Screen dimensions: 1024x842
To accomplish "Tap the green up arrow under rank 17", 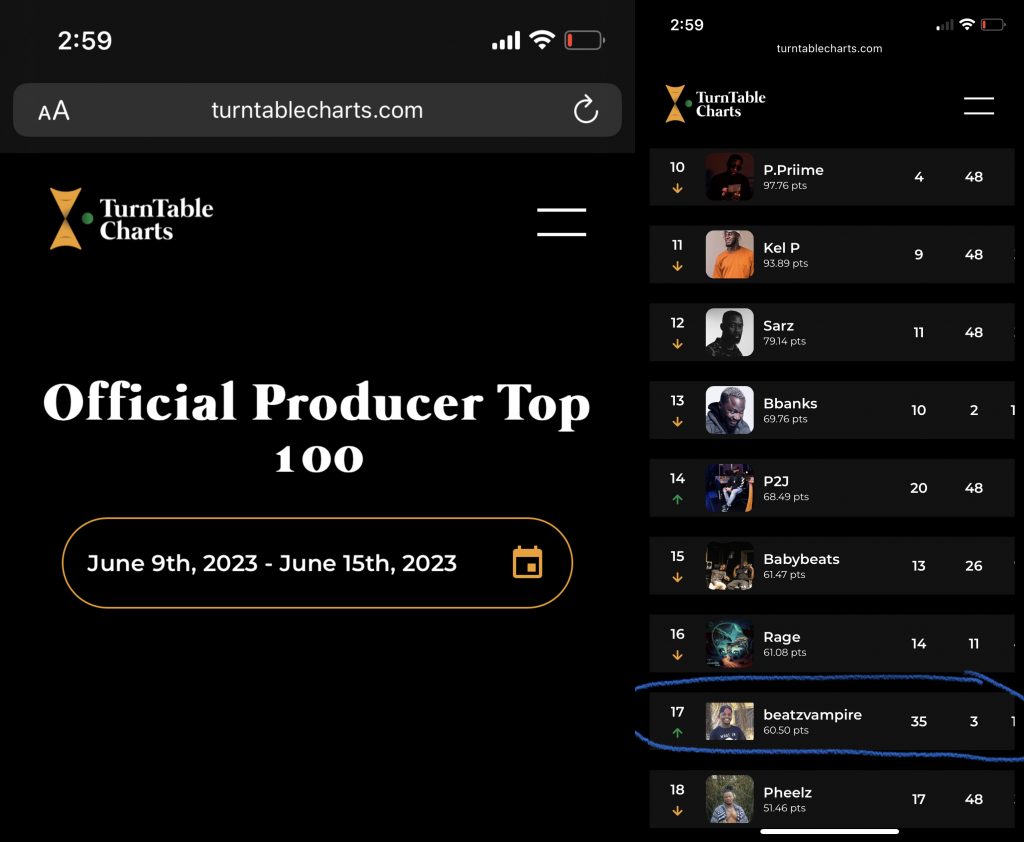I will 677,732.
